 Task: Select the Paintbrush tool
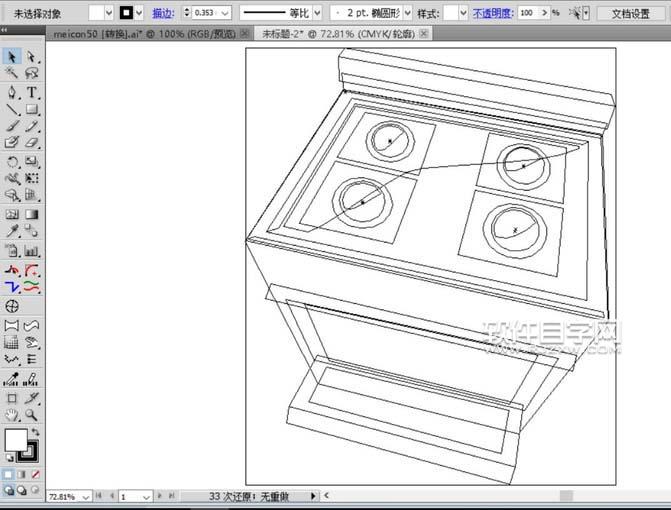[x=12, y=126]
